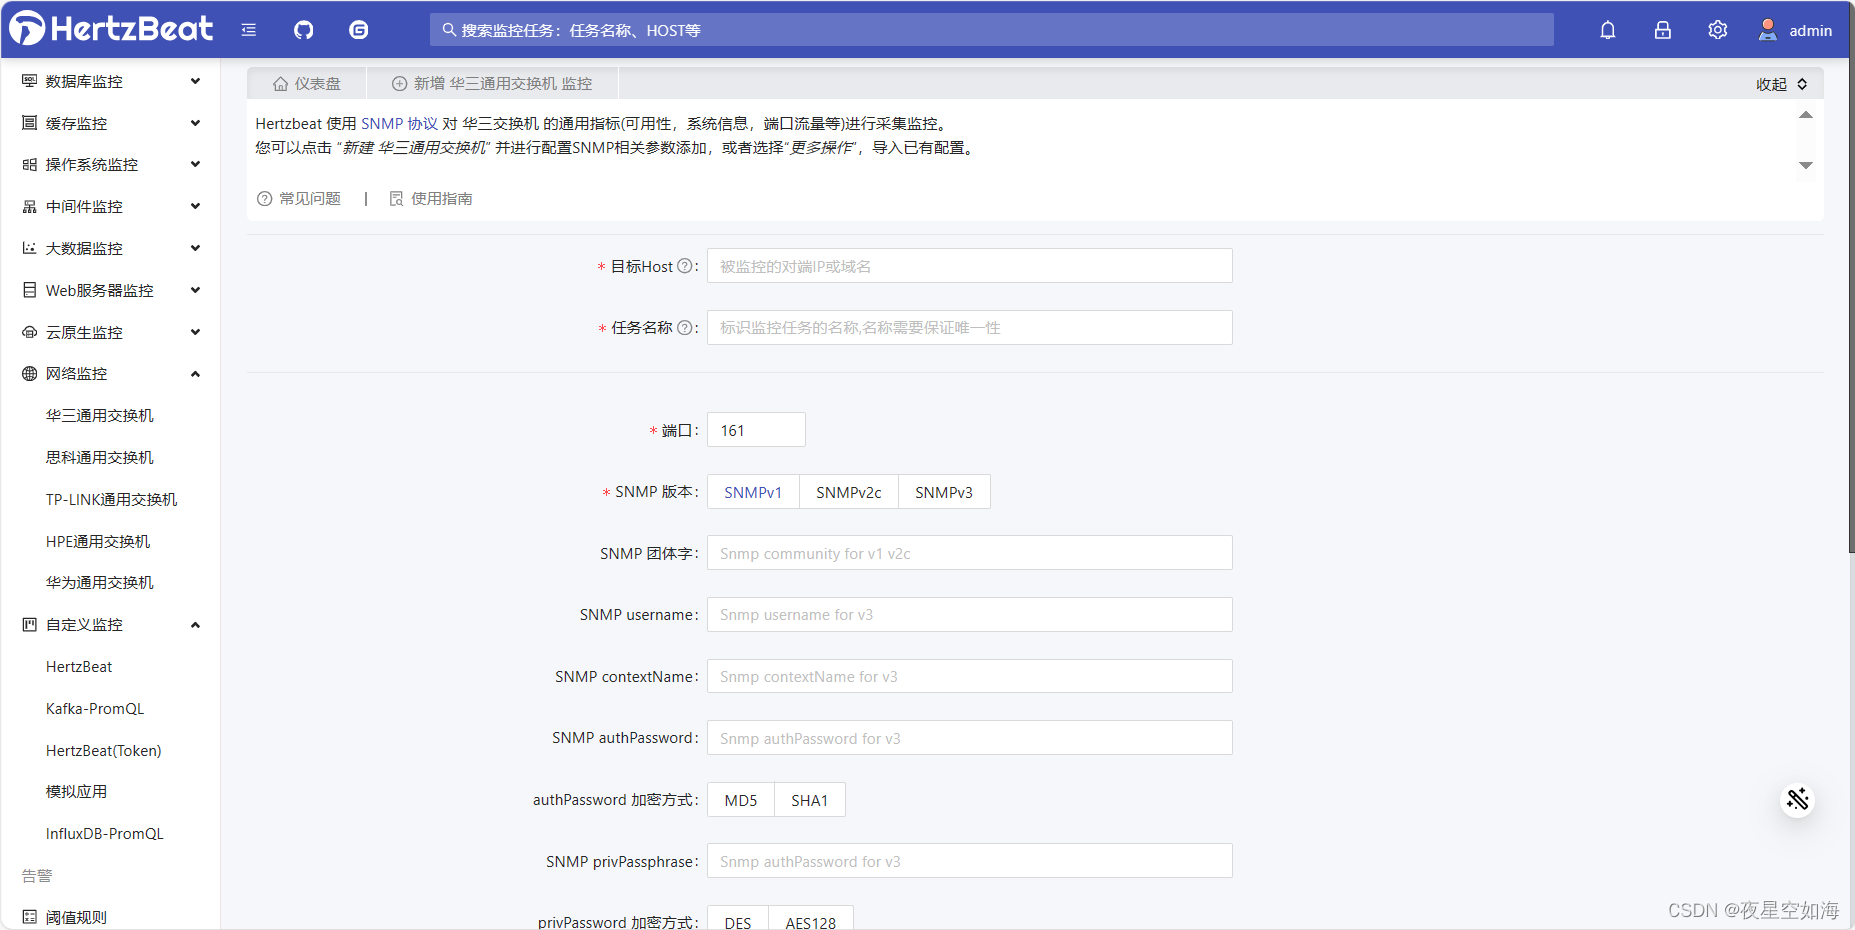Image resolution: width=1855 pixels, height=930 pixels.
Task: Click the Gitee icon in the top bar
Action: [359, 29]
